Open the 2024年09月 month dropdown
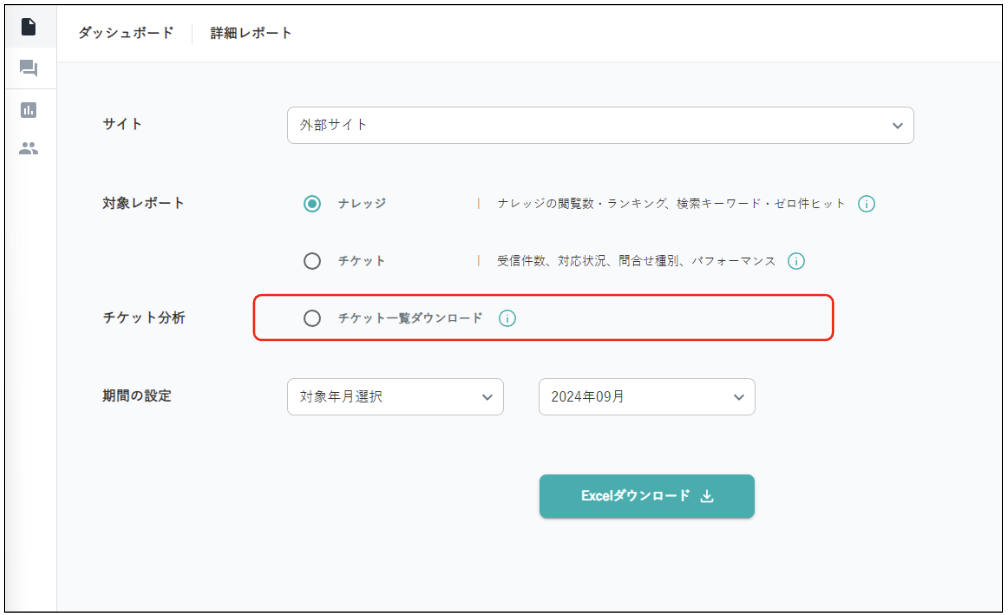1008x615 pixels. pos(647,397)
